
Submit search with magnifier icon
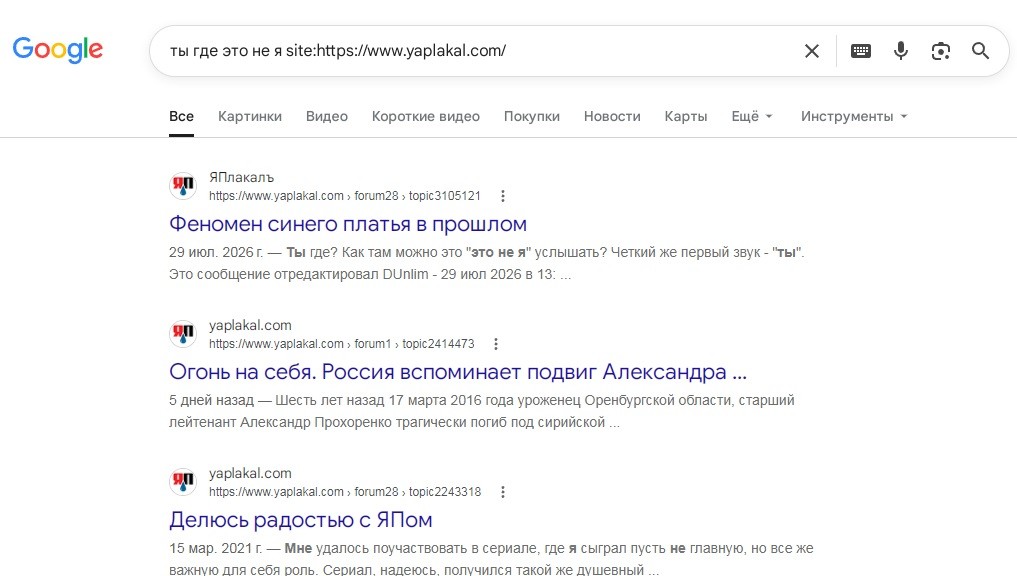coord(980,51)
